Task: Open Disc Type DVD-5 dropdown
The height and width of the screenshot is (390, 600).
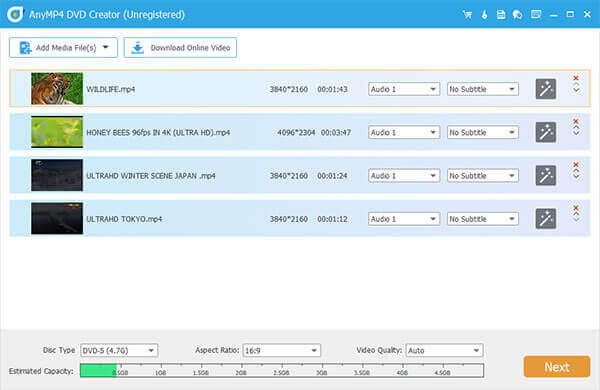Action: 119,350
